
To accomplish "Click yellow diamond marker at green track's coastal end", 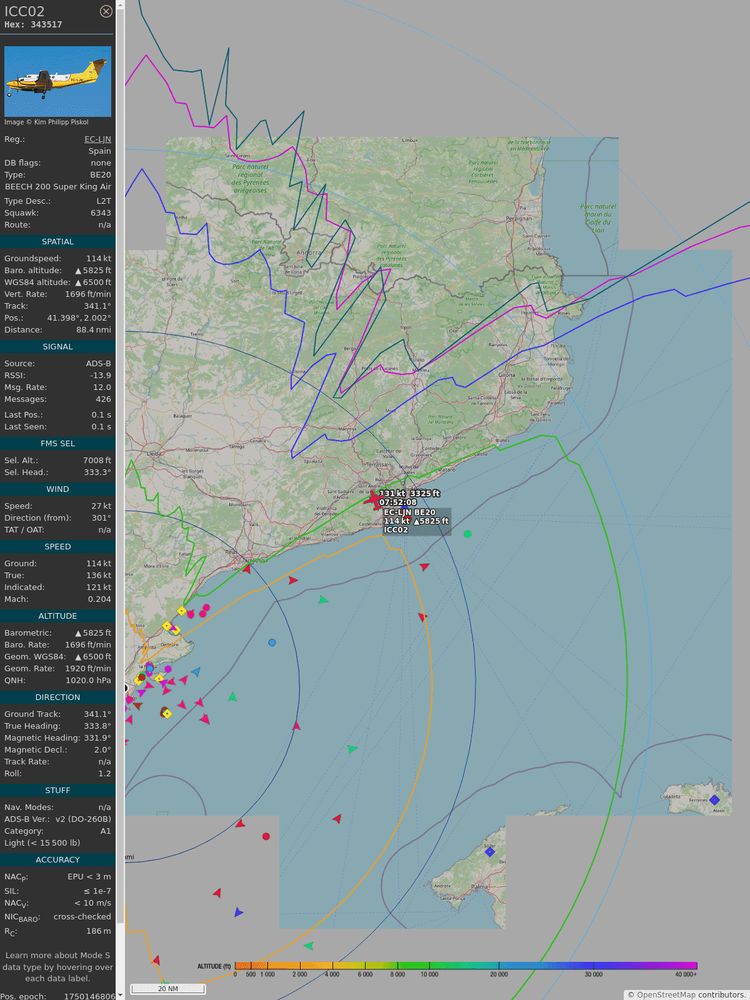I will coord(182,611).
